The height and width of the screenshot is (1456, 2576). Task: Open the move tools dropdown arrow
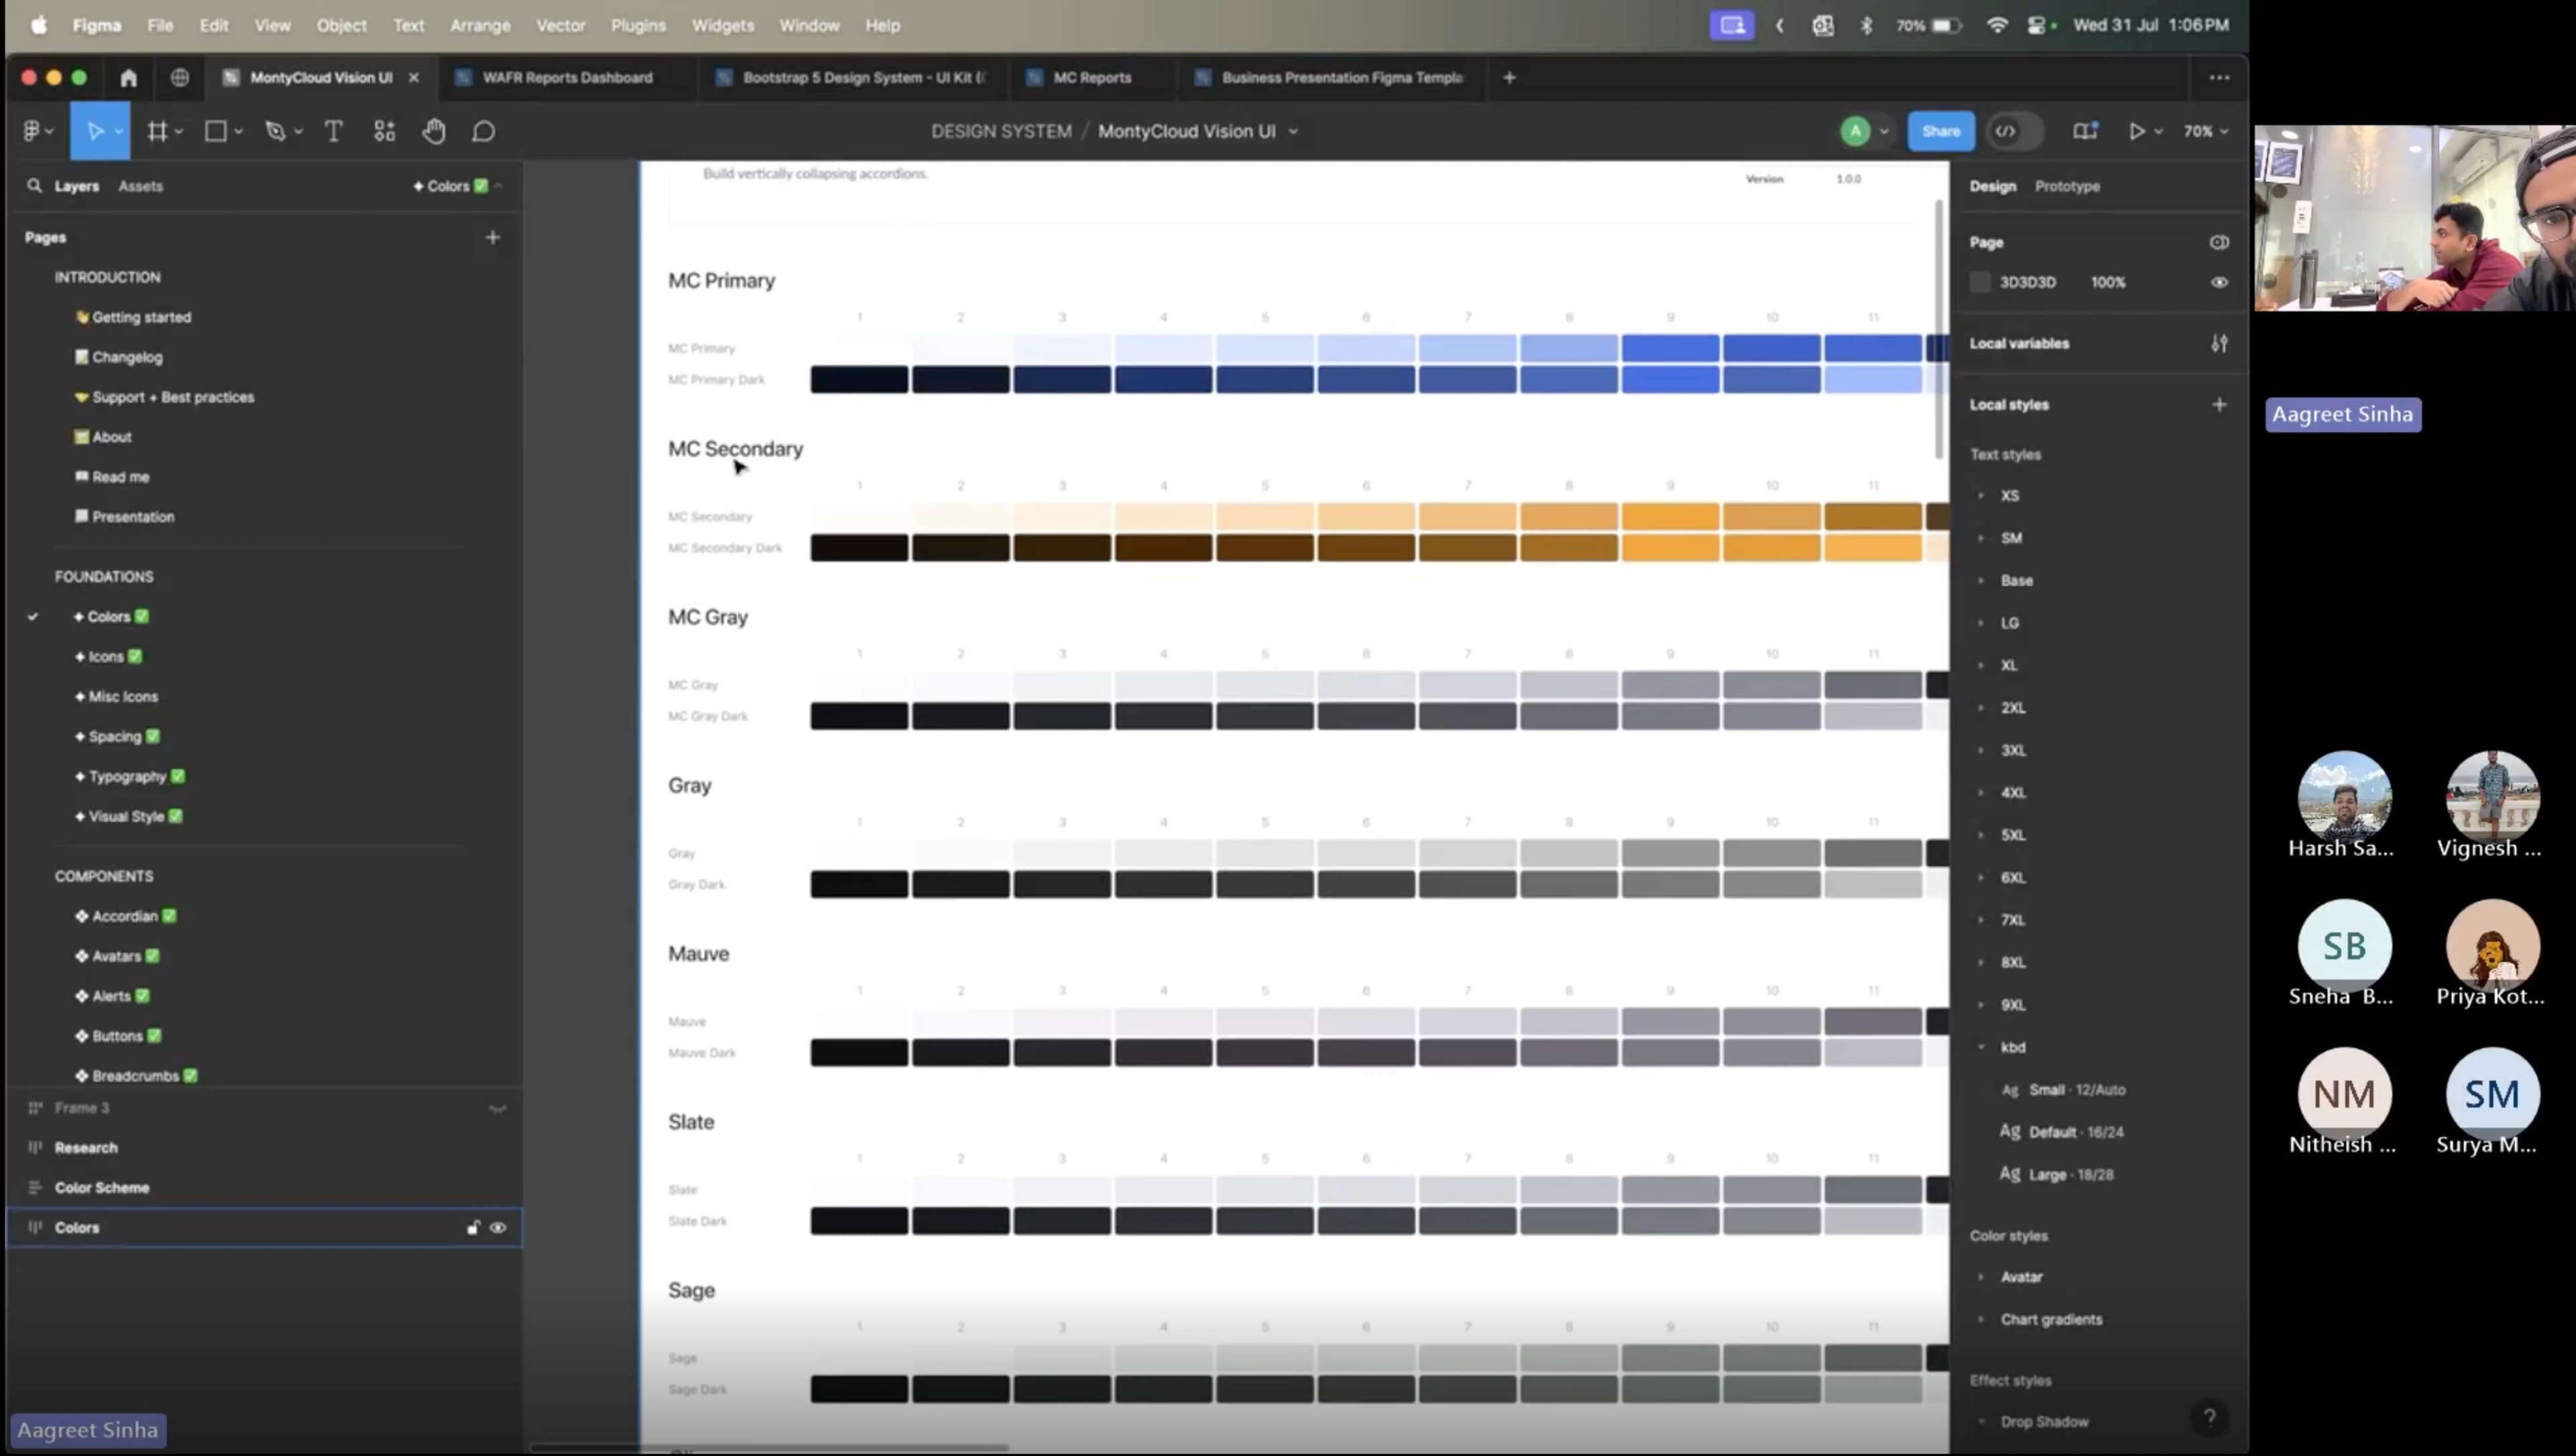tap(119, 132)
